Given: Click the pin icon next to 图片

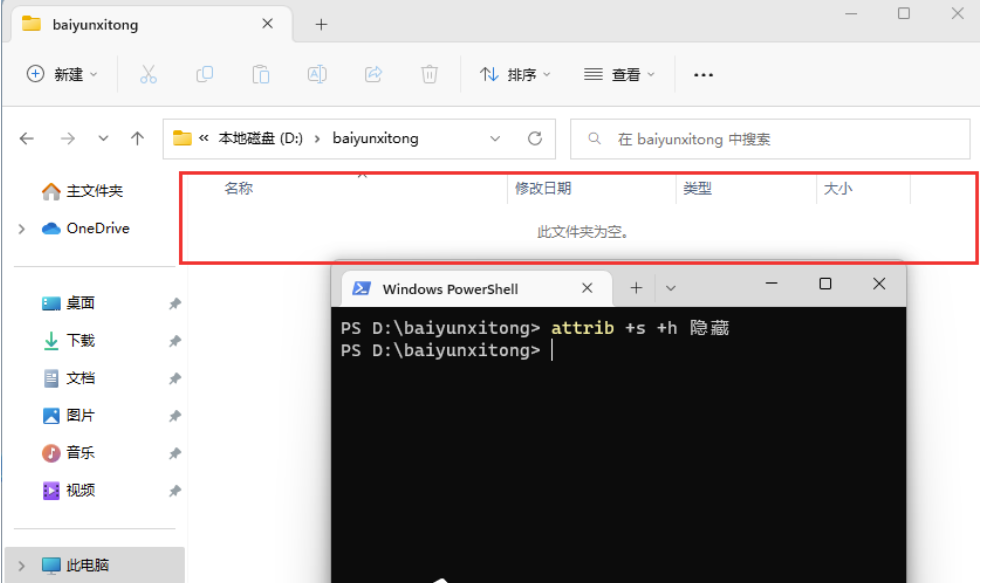Looking at the screenshot, I should (x=175, y=416).
